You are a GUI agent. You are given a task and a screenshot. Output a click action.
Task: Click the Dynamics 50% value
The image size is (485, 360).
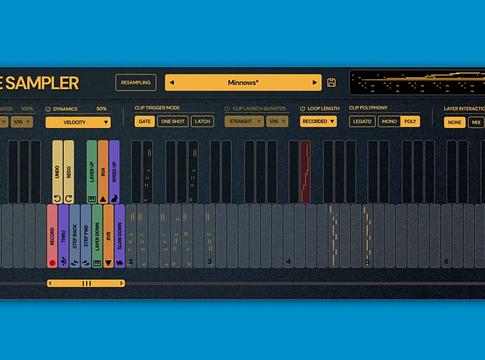tap(101, 109)
